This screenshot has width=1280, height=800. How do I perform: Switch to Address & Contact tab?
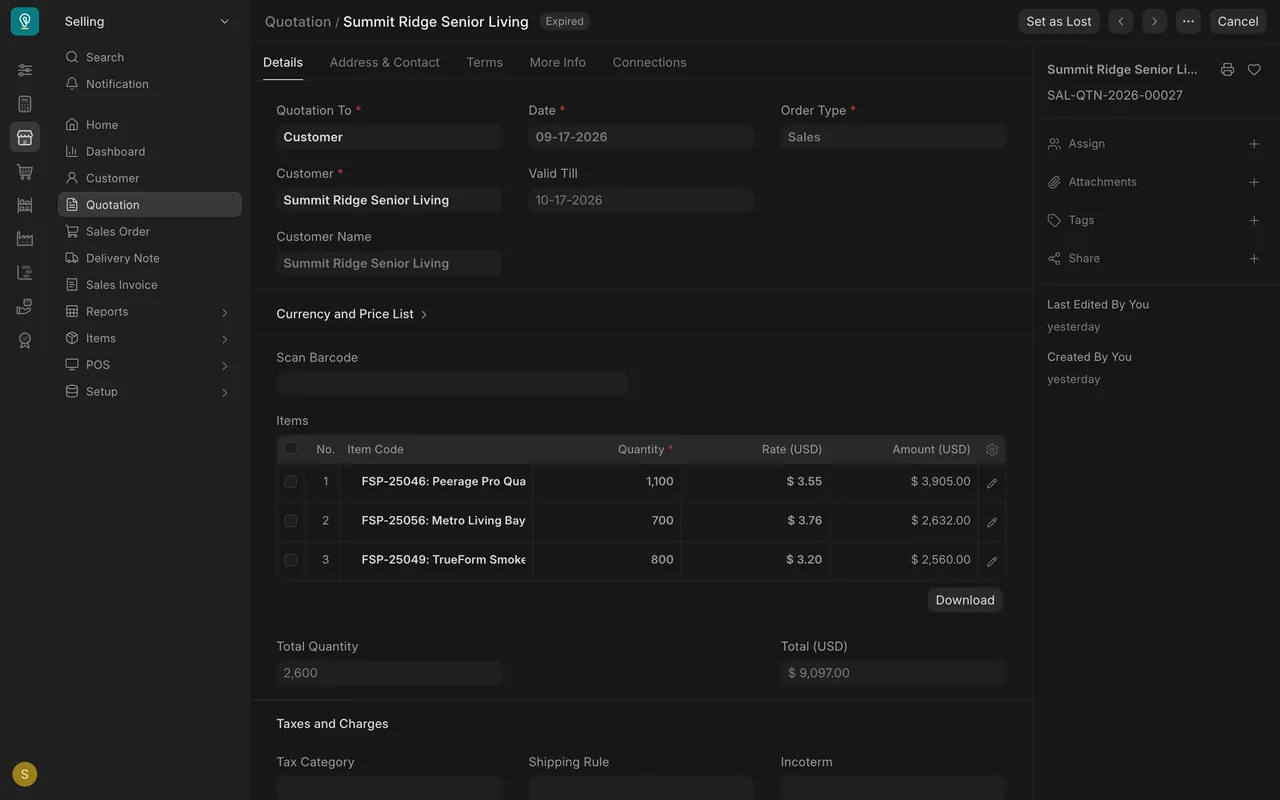(x=384, y=62)
